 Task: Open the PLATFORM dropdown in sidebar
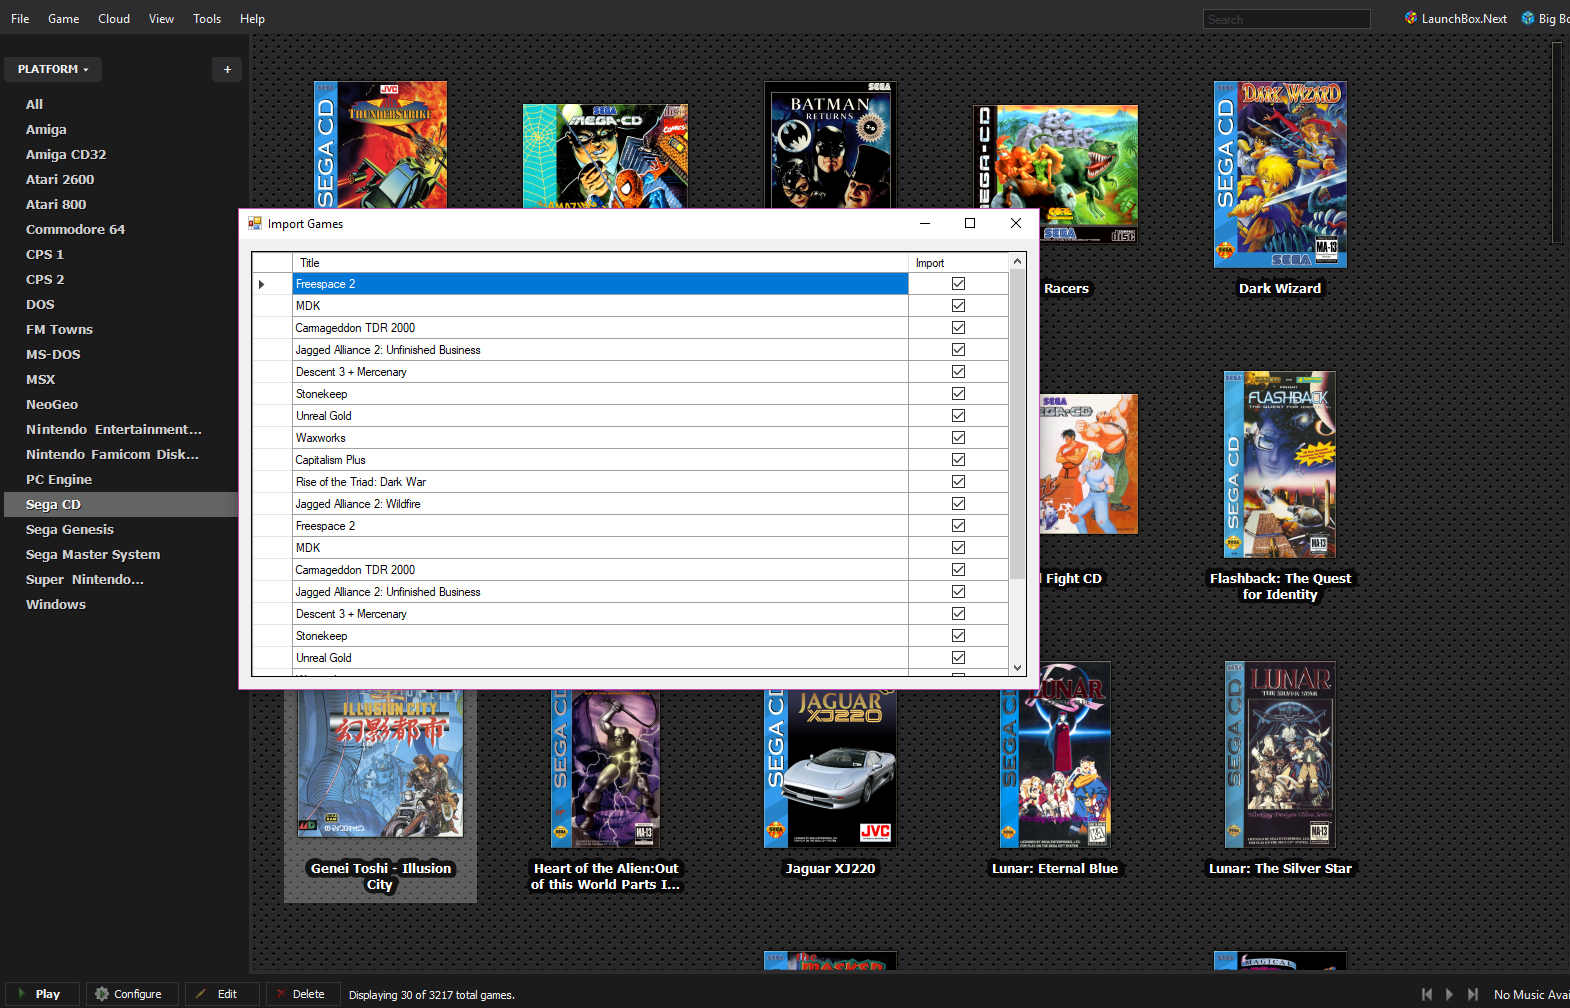[x=53, y=69]
